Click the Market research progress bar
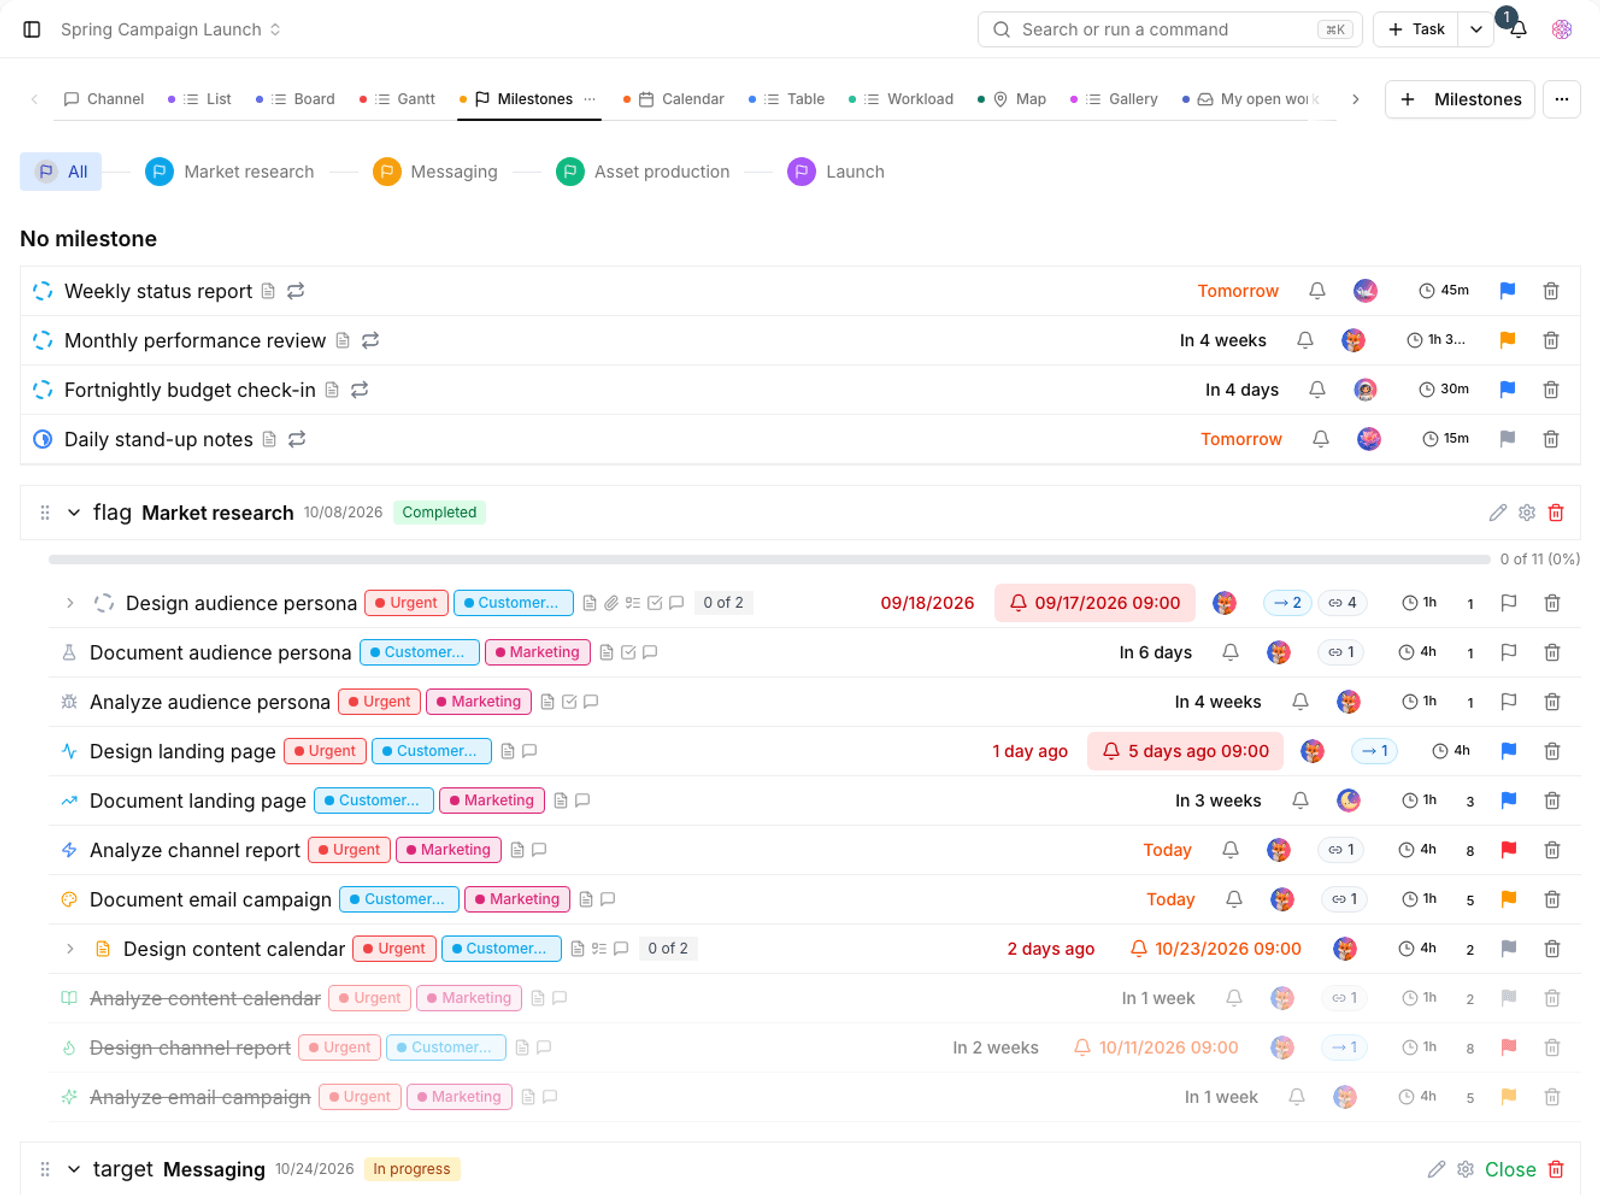The height and width of the screenshot is (1195, 1600). (769, 559)
